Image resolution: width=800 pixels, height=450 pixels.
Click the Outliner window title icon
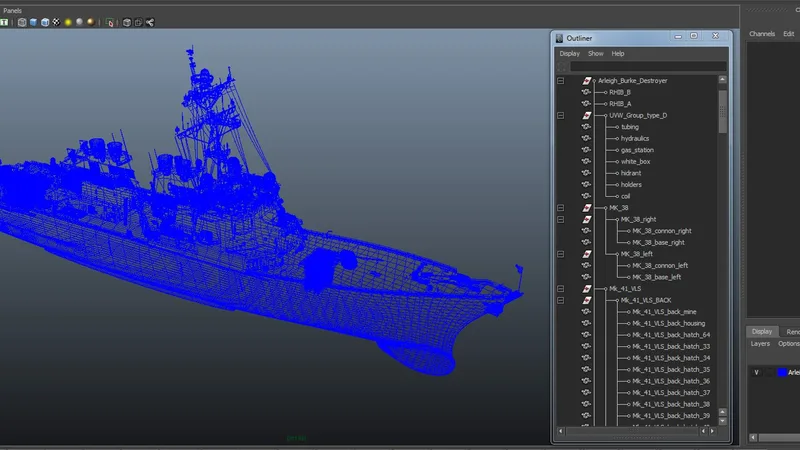click(x=559, y=38)
